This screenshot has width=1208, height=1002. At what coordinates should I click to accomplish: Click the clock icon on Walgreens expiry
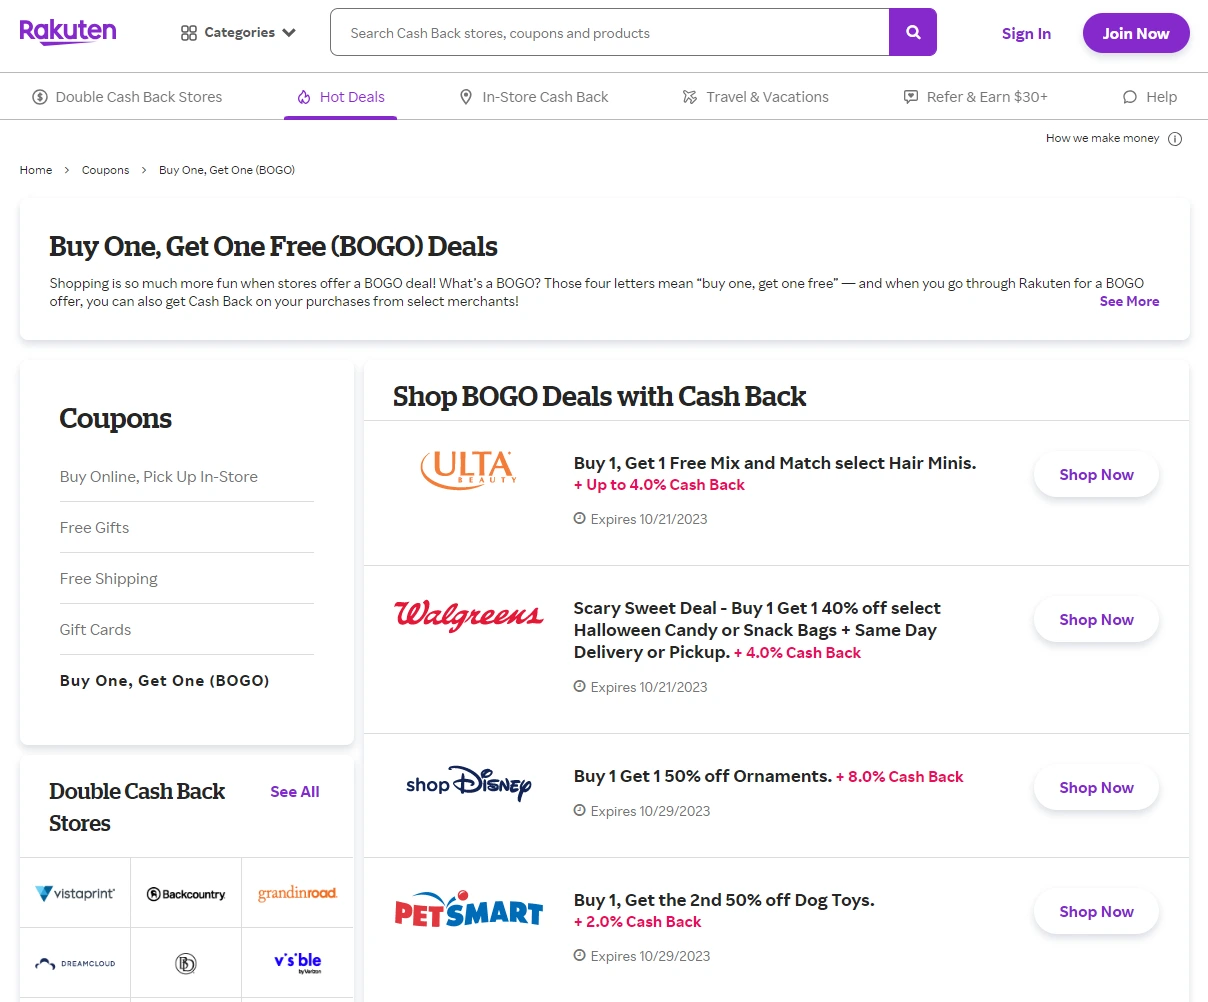(x=579, y=686)
